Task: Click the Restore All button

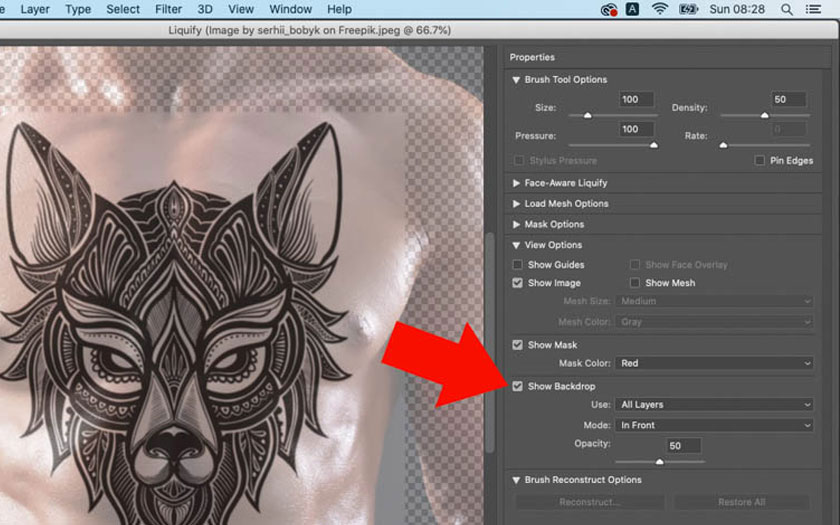Action: click(742, 502)
